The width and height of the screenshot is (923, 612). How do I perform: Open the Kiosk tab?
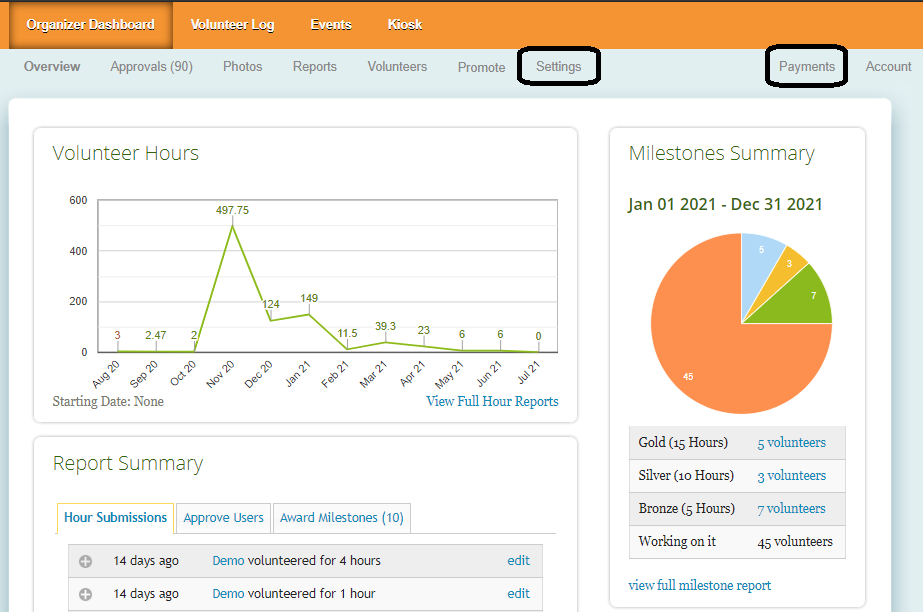pyautogui.click(x=405, y=24)
